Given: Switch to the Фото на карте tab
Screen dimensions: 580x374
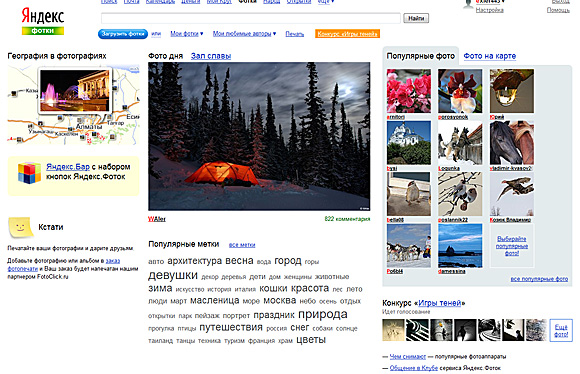Looking at the screenshot, I should [x=489, y=56].
